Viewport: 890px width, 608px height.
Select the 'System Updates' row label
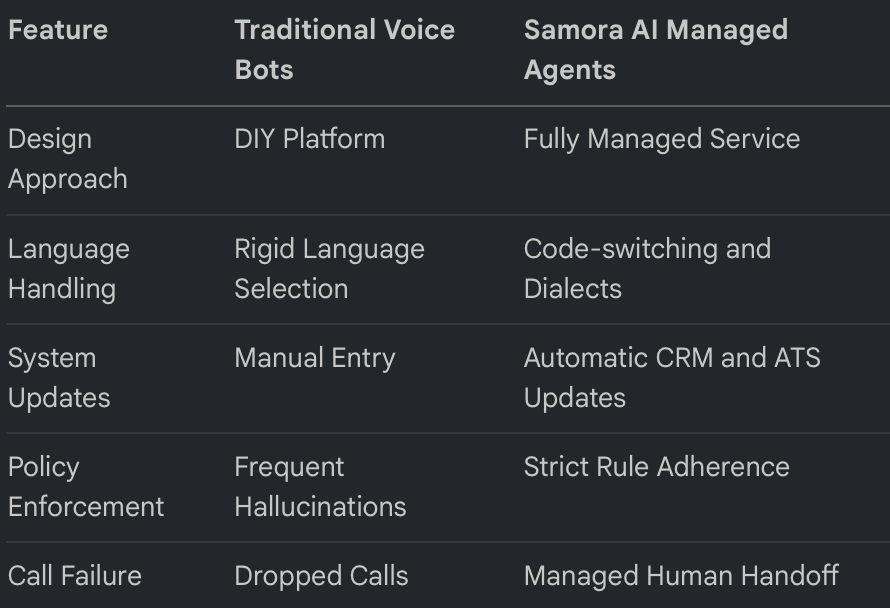pos(59,378)
